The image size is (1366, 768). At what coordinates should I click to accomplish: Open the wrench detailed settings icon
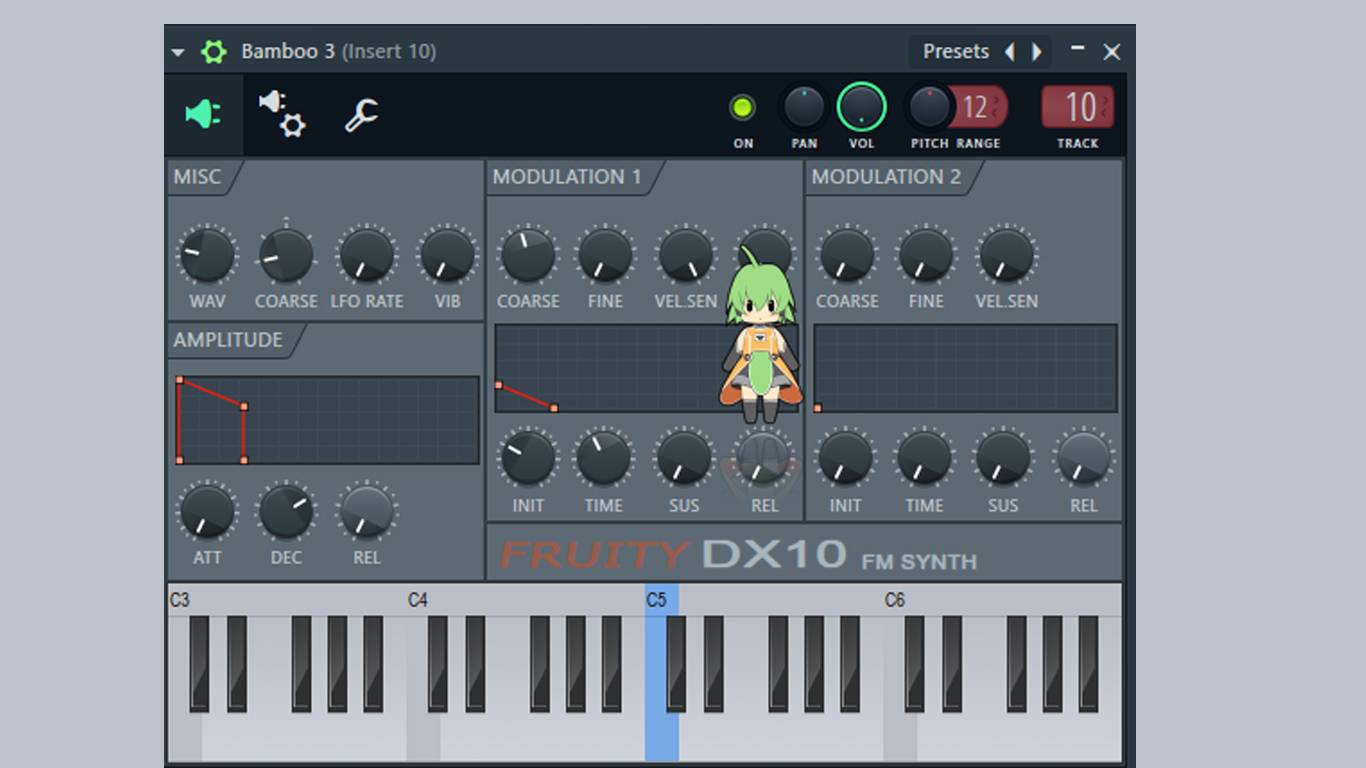click(361, 115)
